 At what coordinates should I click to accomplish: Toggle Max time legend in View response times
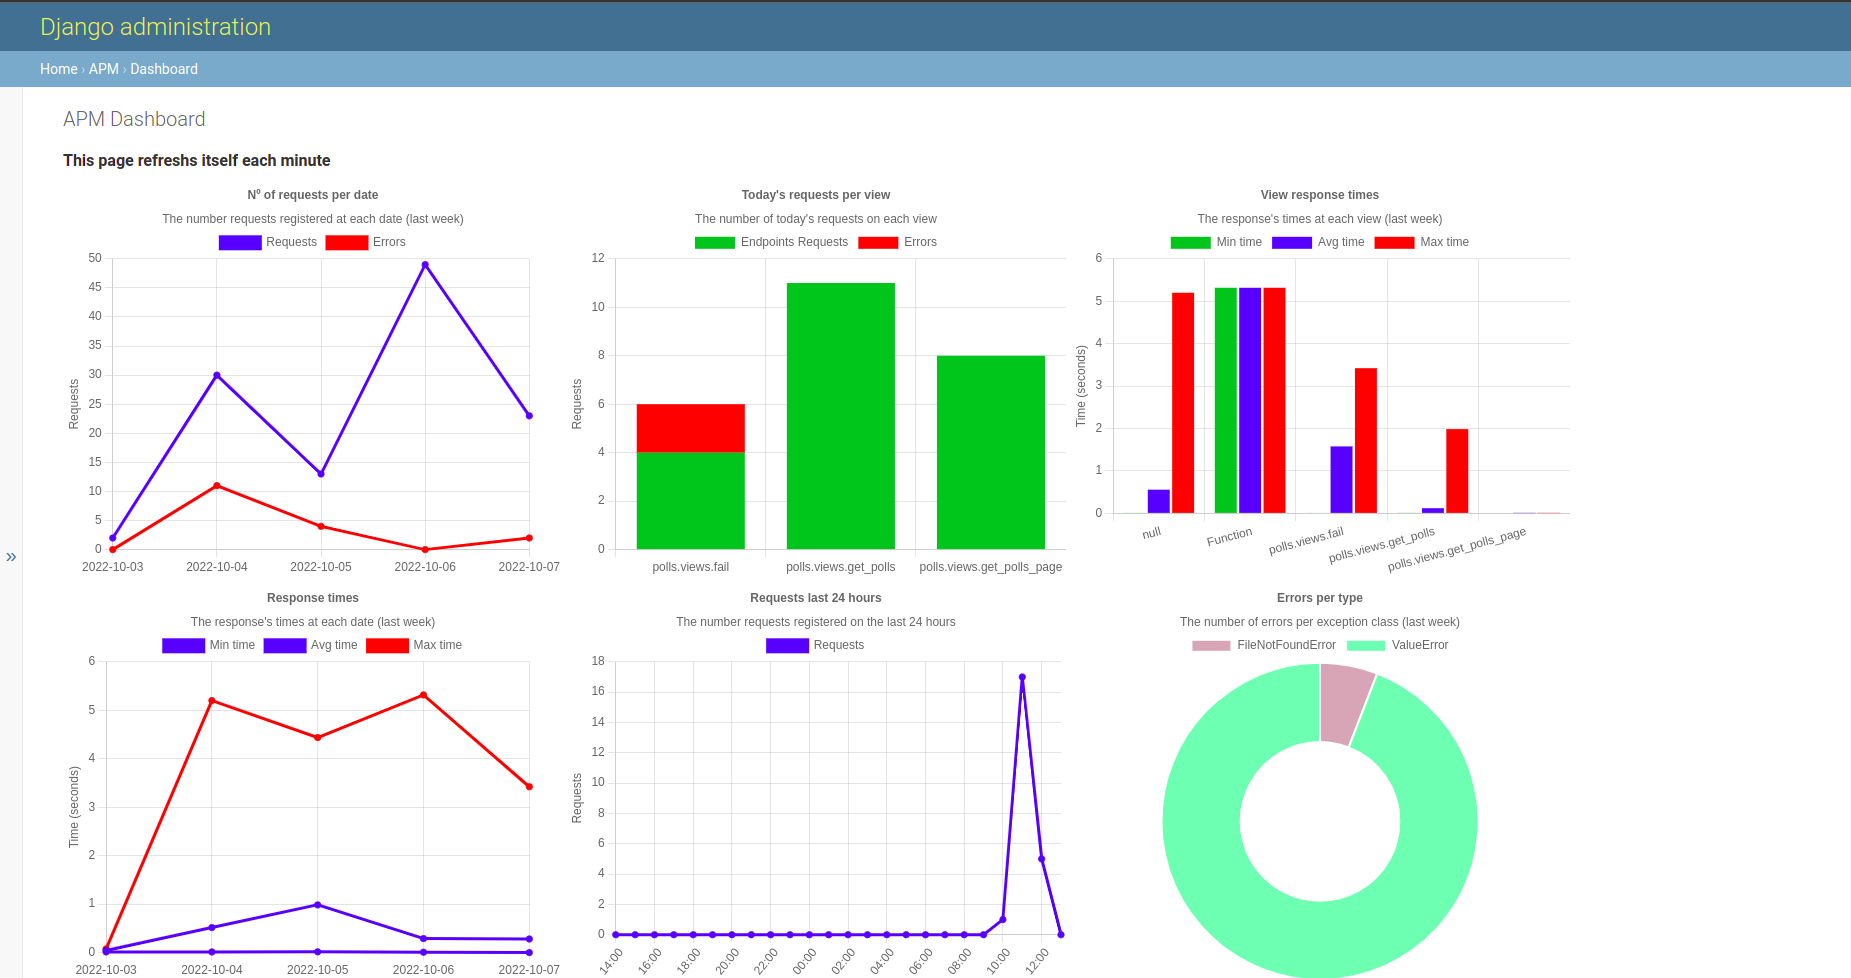tap(1421, 242)
